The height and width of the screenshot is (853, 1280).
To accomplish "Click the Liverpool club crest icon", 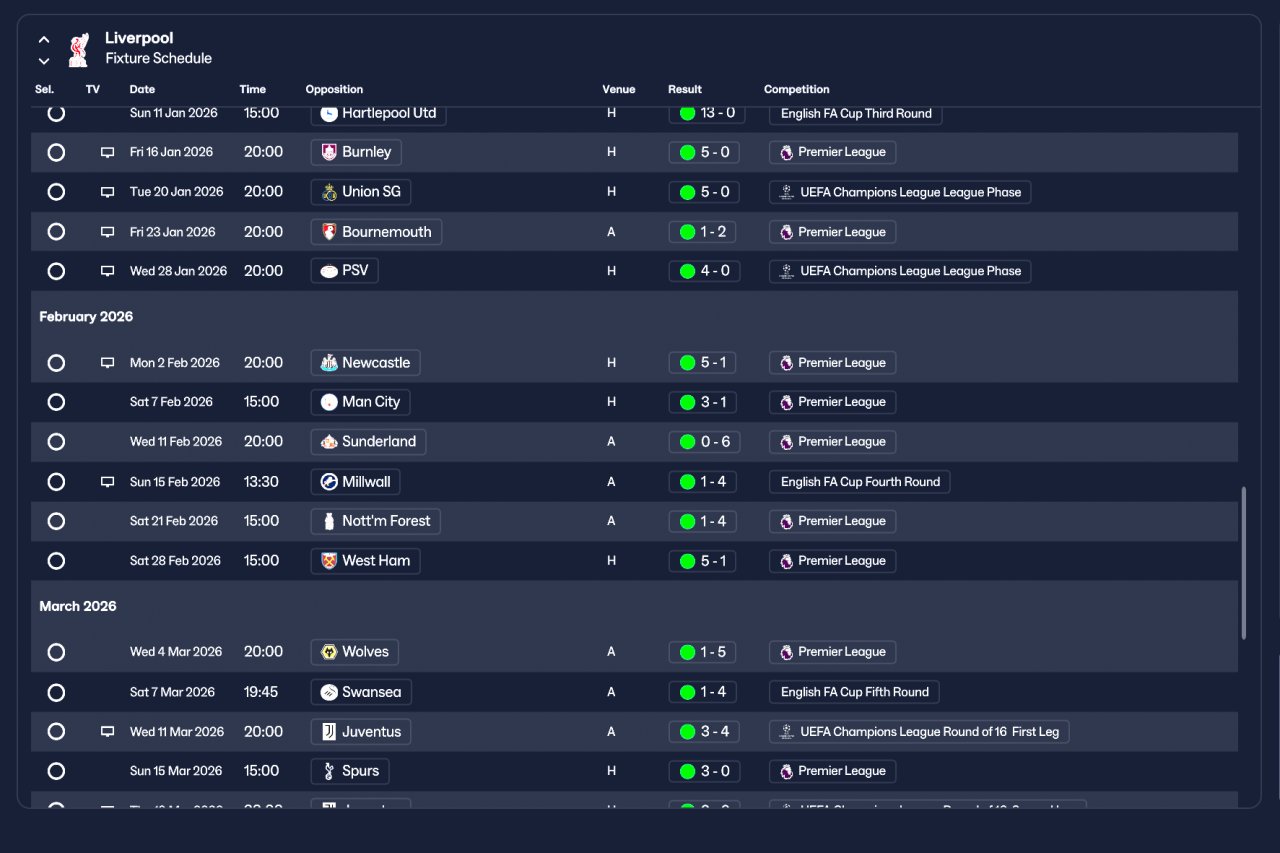I will point(78,49).
